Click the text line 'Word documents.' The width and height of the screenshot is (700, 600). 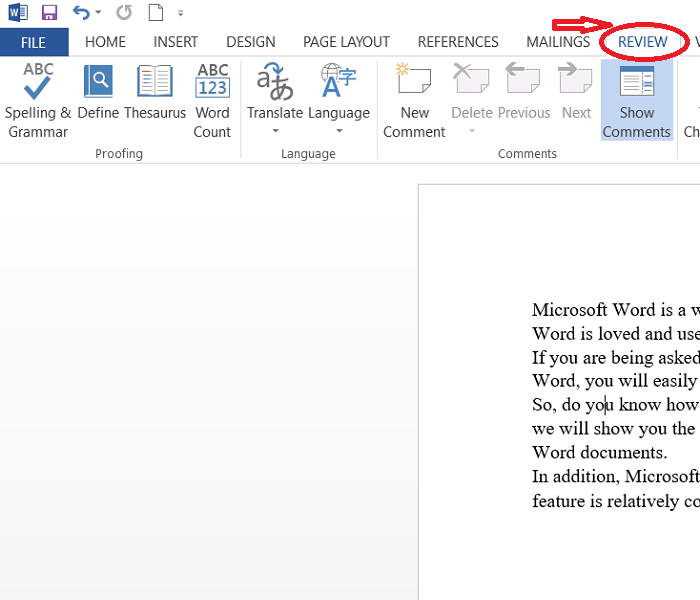[600, 453]
